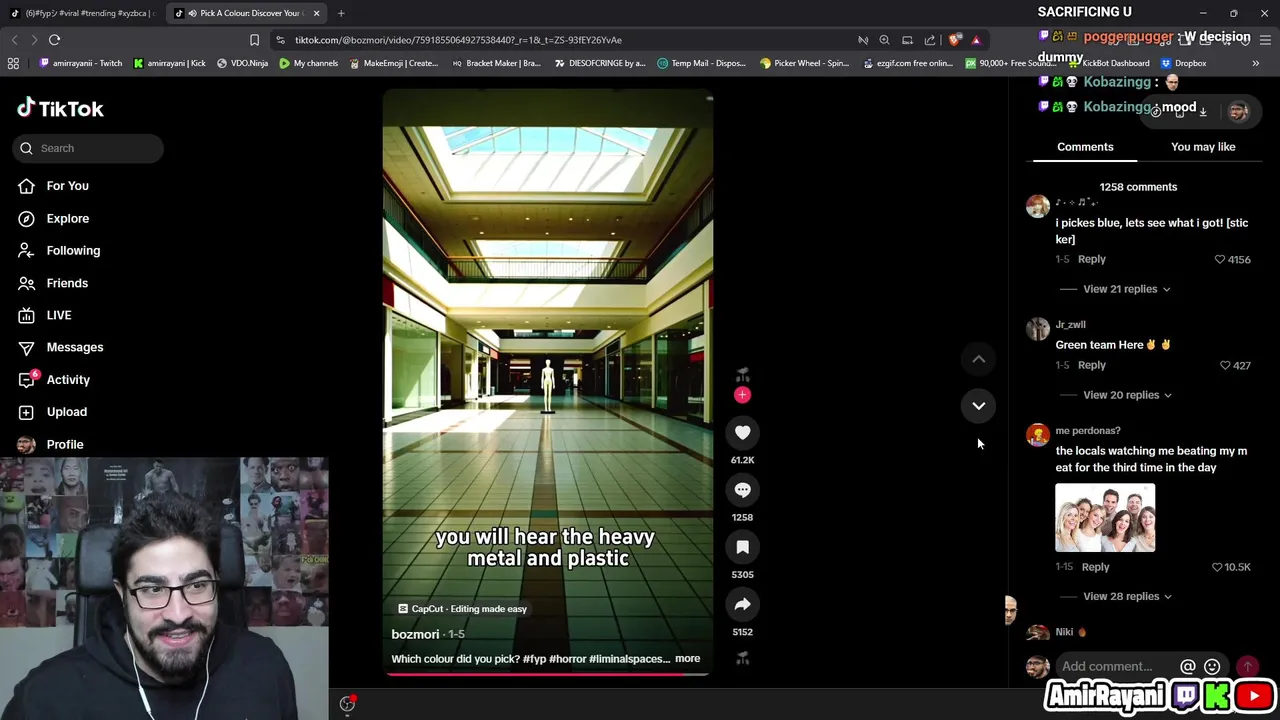Reply to the me perdonas? comment

coord(1095,567)
